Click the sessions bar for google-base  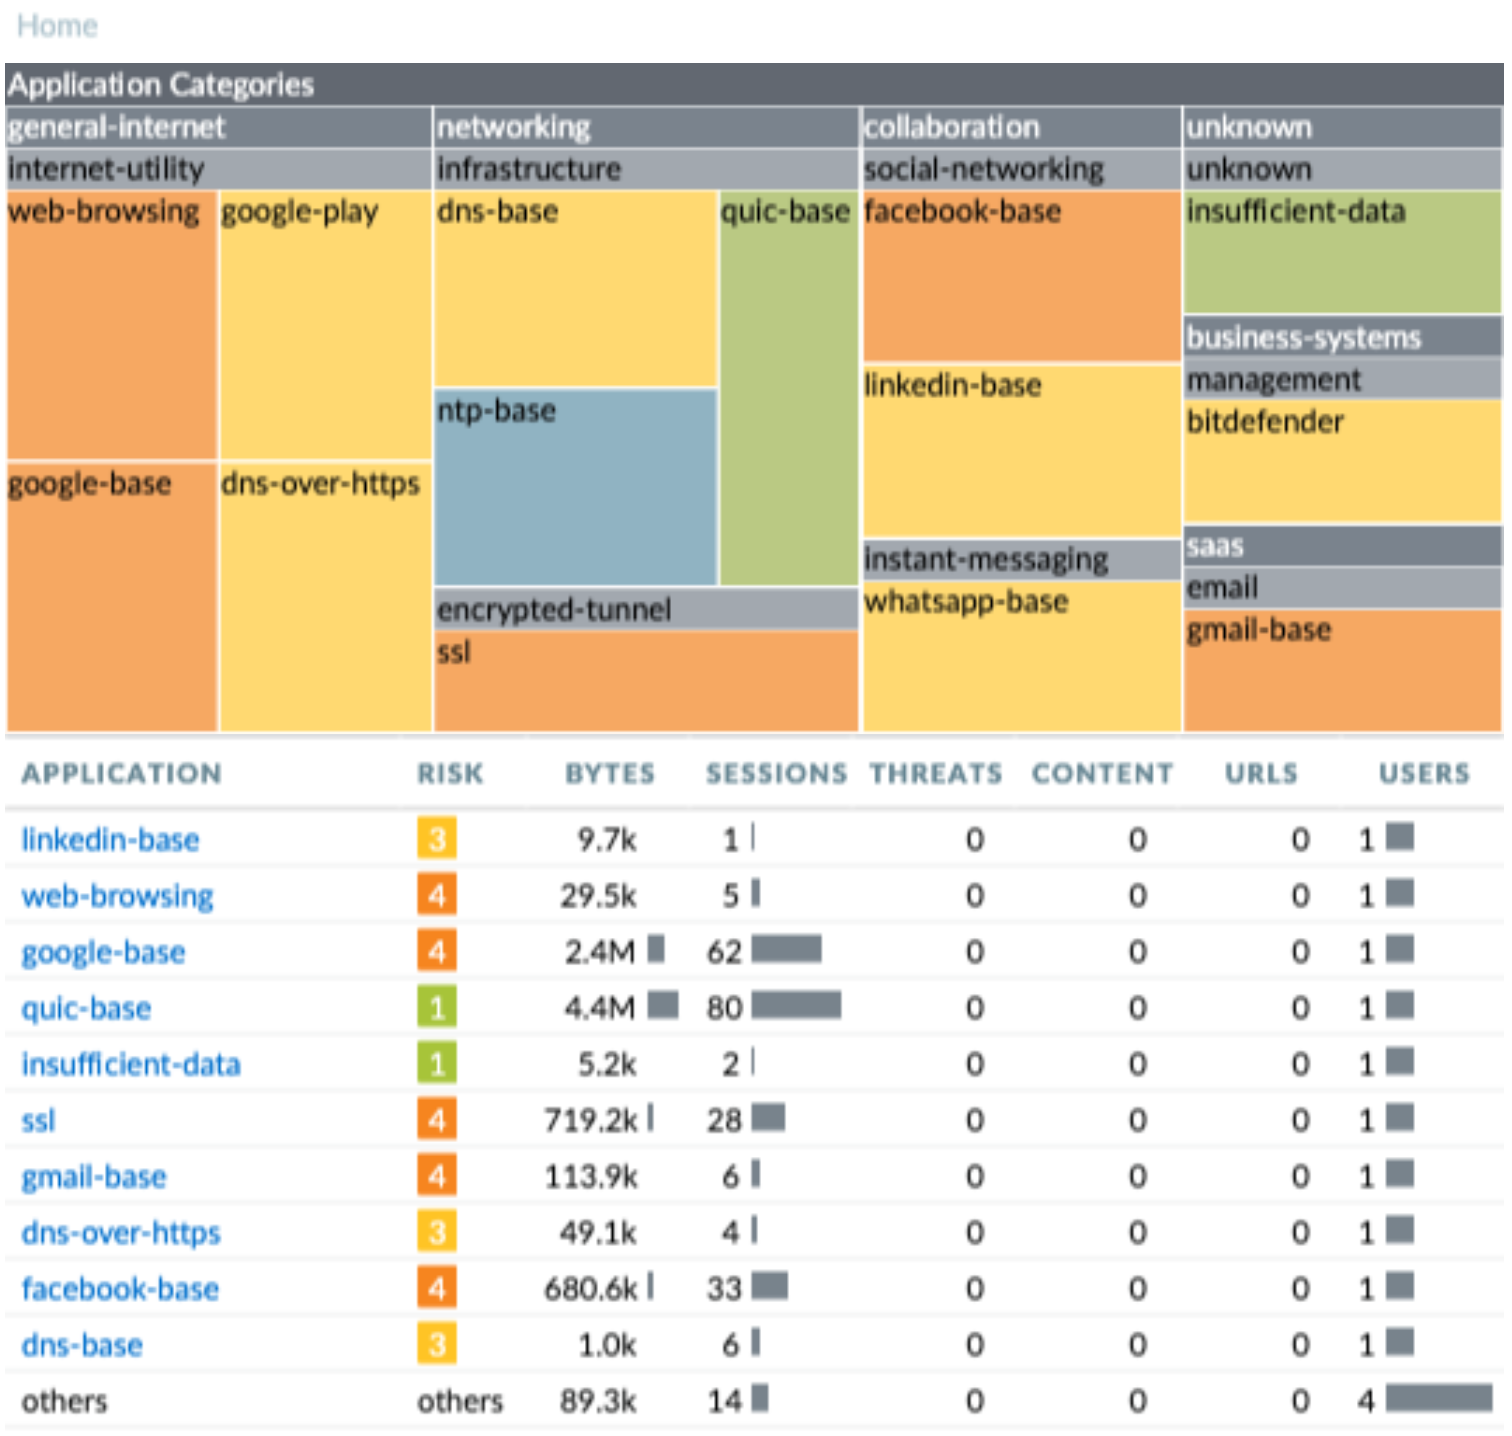pyautogui.click(x=786, y=950)
